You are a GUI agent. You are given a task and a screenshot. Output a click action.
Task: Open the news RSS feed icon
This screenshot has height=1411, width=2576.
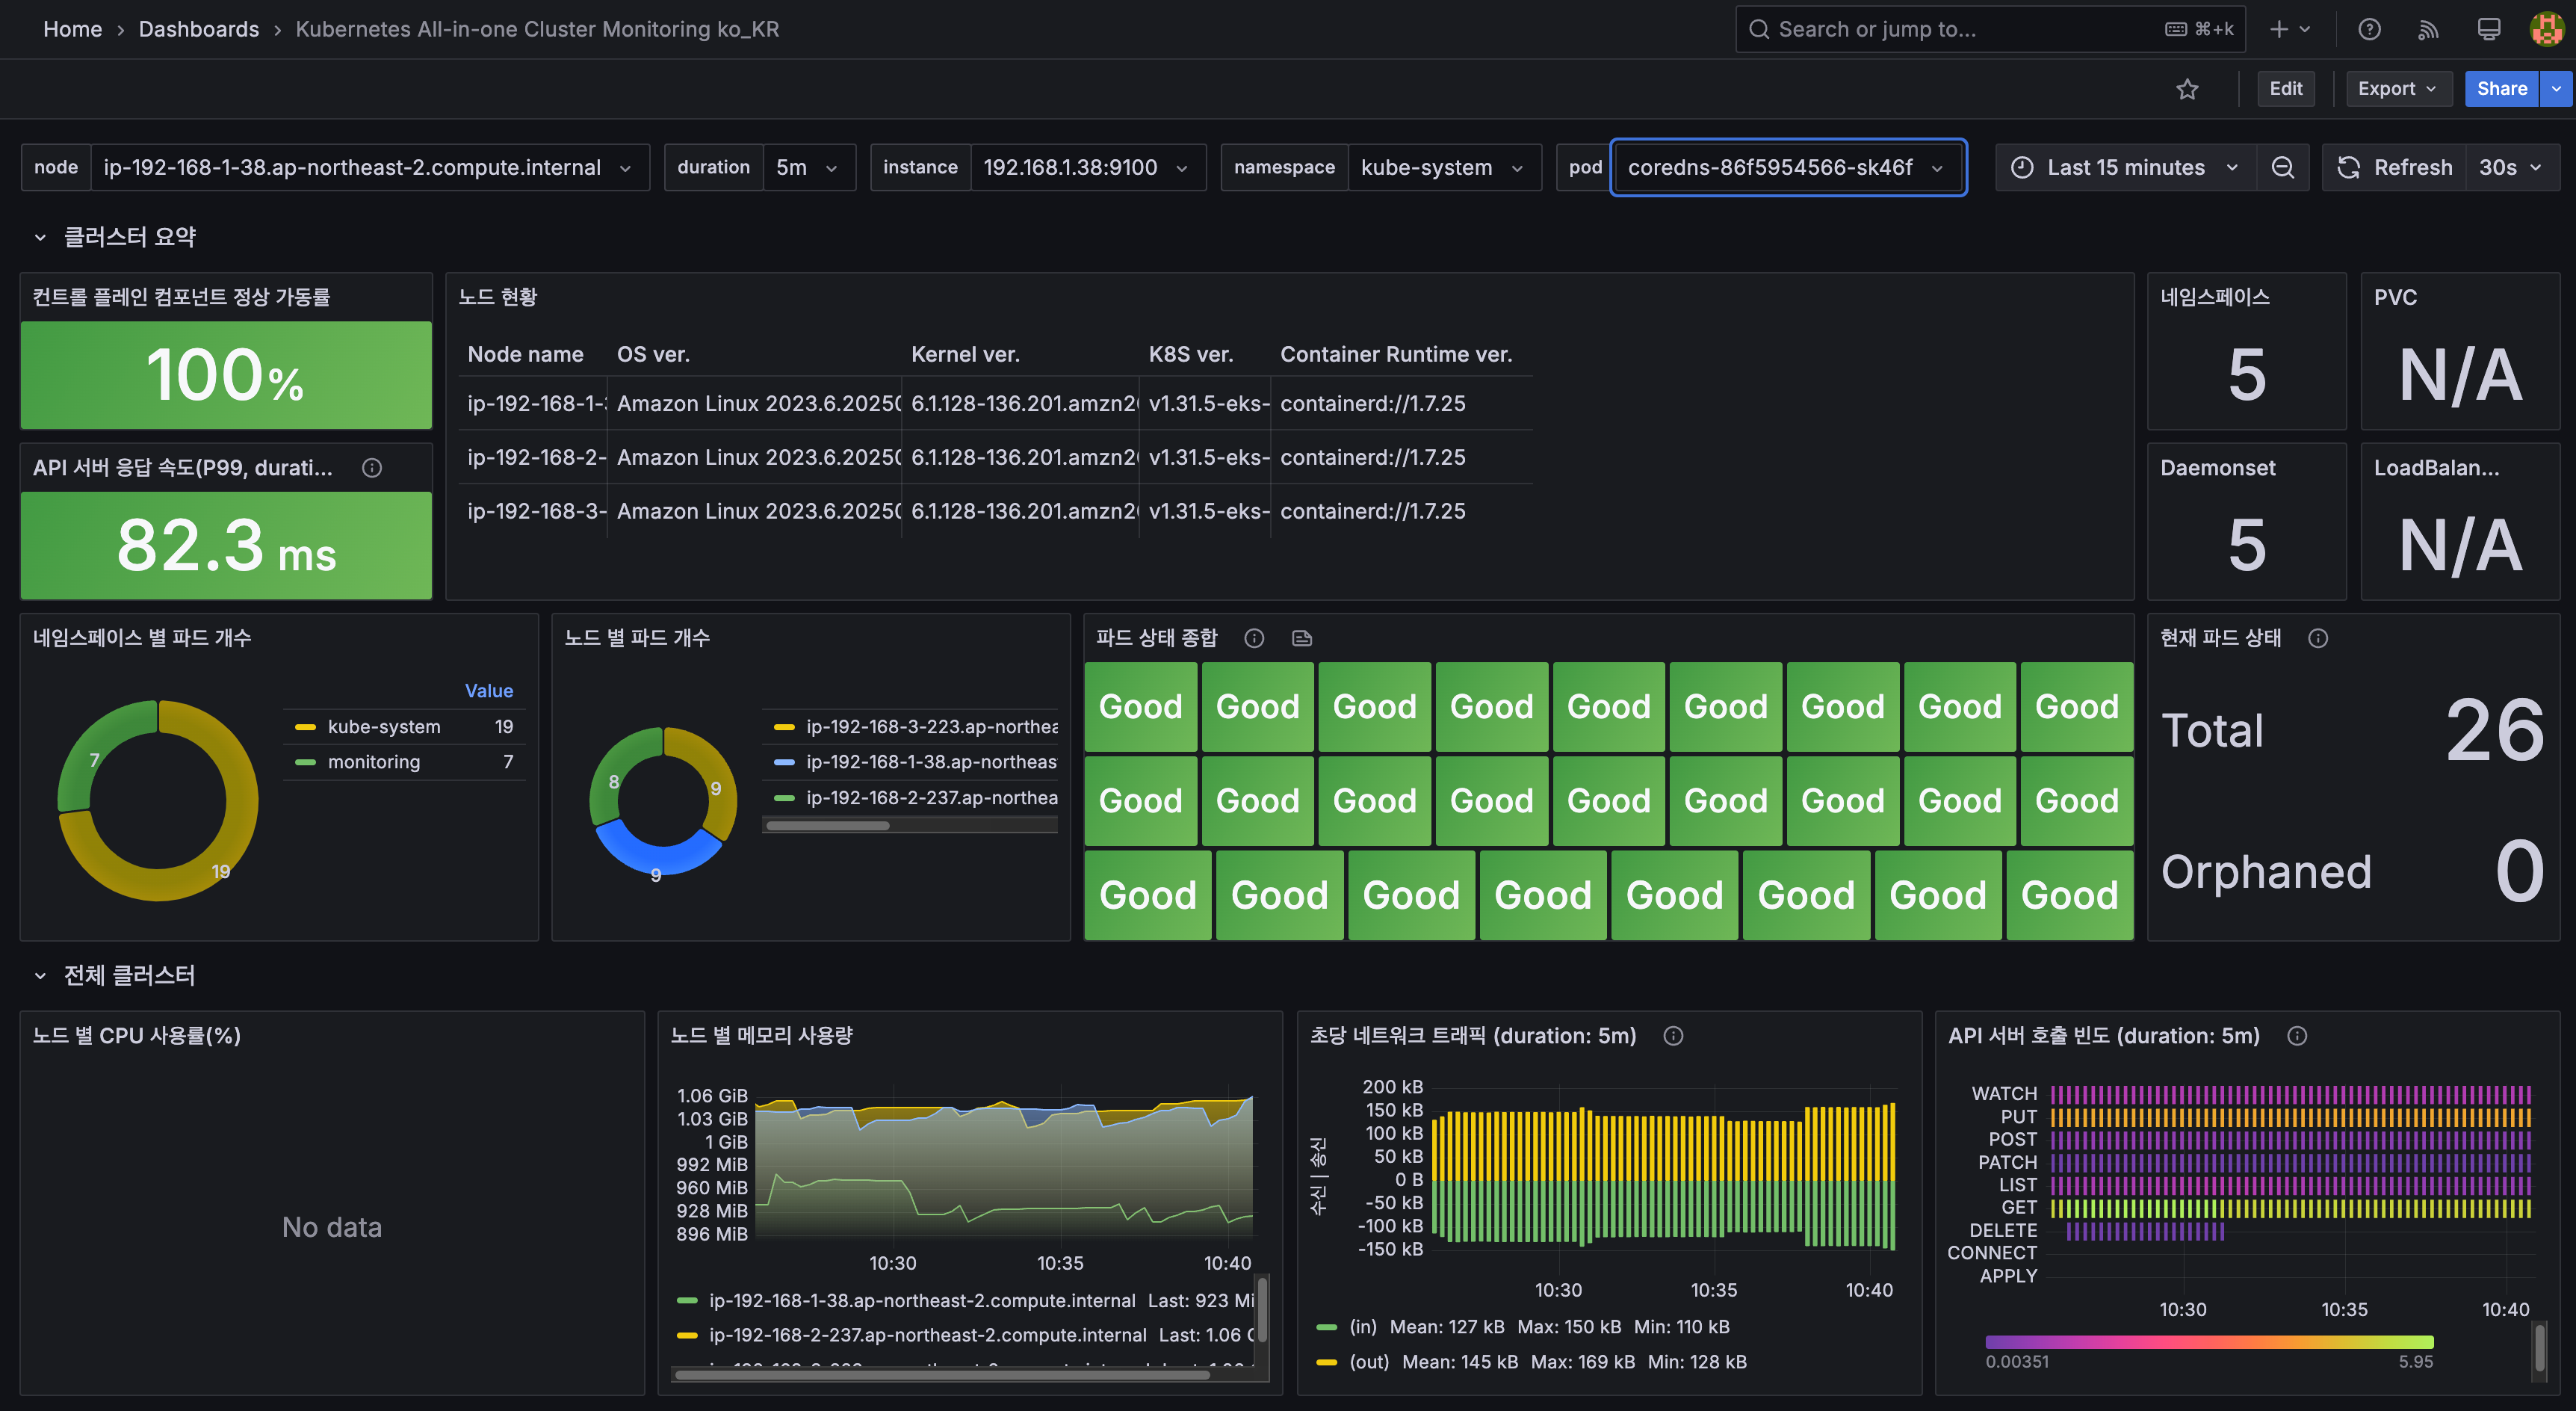tap(2428, 29)
